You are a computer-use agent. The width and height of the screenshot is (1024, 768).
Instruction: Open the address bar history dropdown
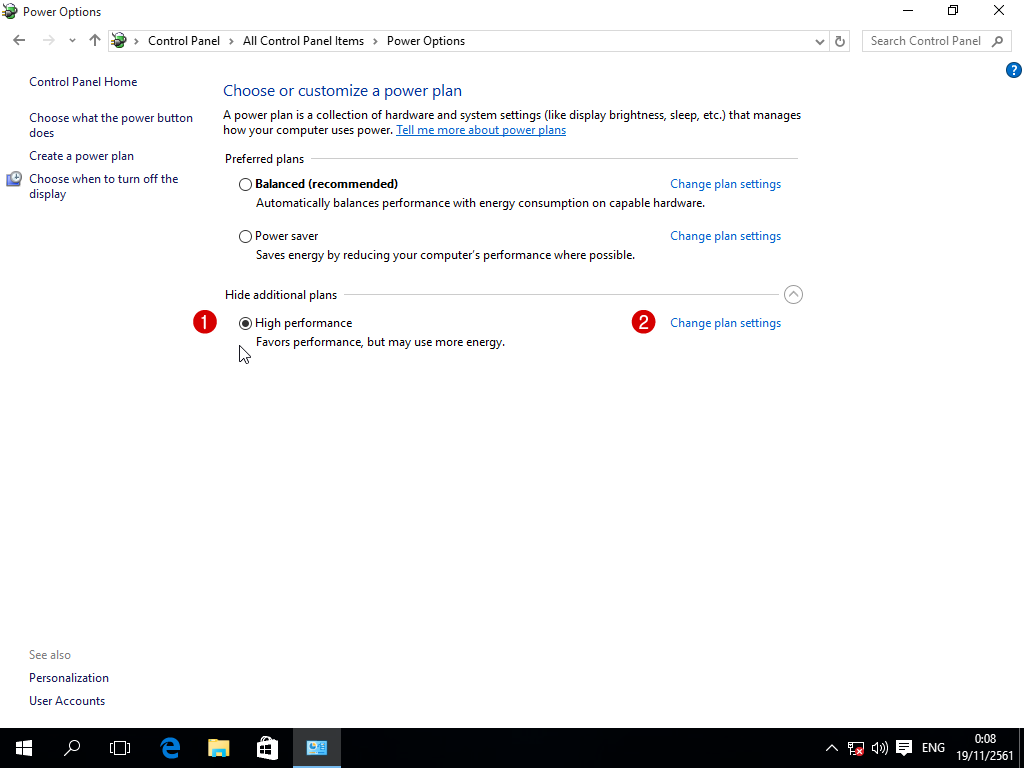click(x=820, y=41)
